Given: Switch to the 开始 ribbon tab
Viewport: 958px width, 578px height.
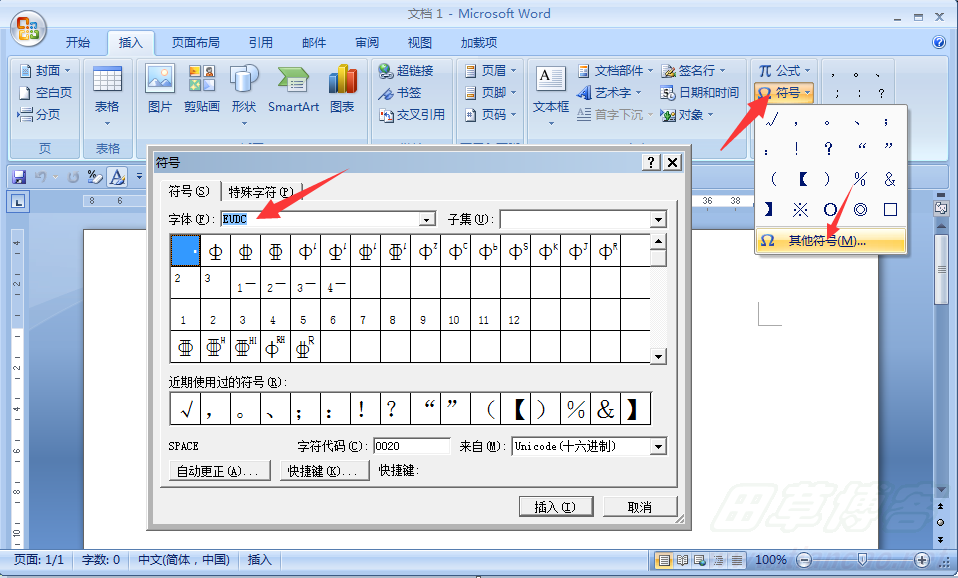Looking at the screenshot, I should pos(78,42).
